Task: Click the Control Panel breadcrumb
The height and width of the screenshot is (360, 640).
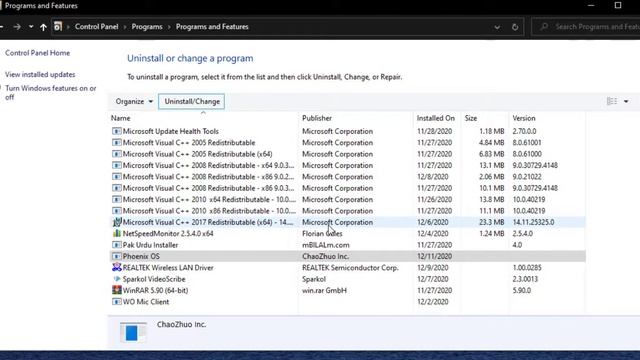Action: 97,27
